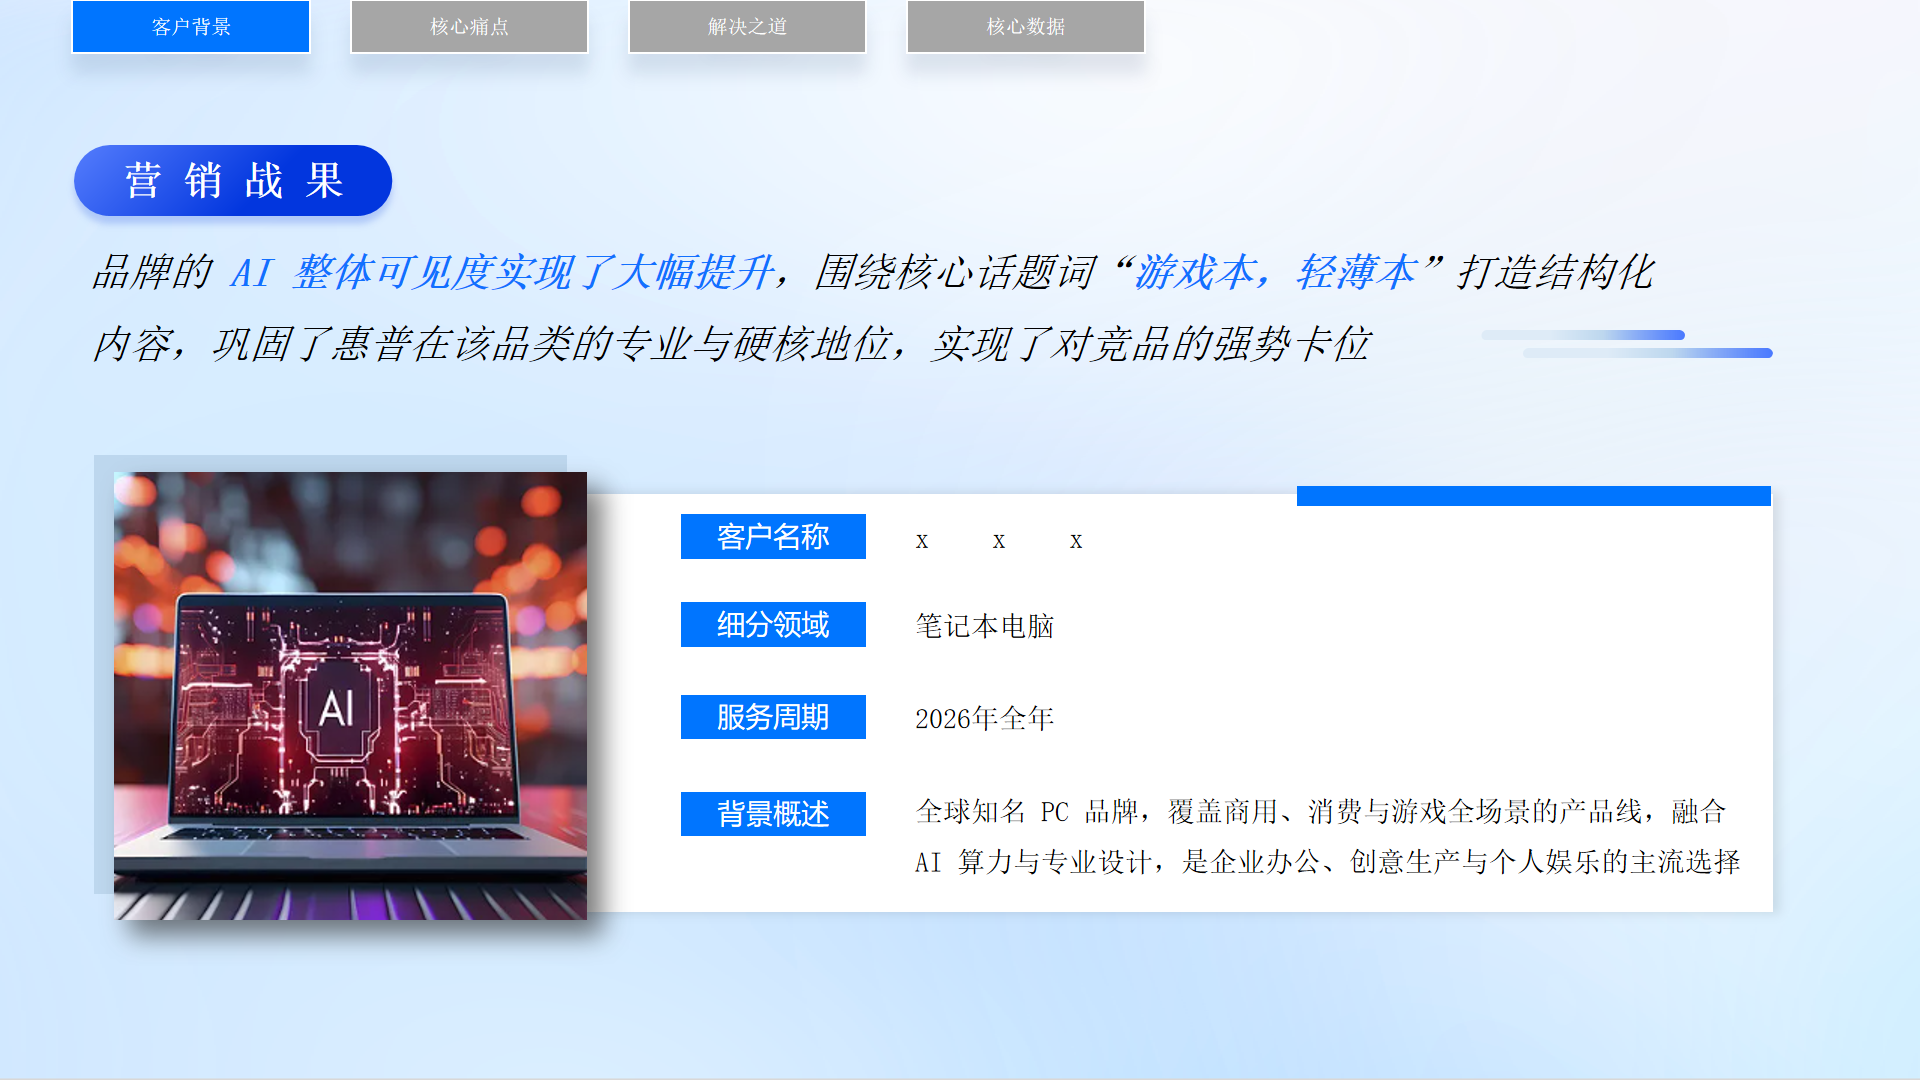
Task: Click the x x x customer name placeholder
Action: tap(999, 541)
